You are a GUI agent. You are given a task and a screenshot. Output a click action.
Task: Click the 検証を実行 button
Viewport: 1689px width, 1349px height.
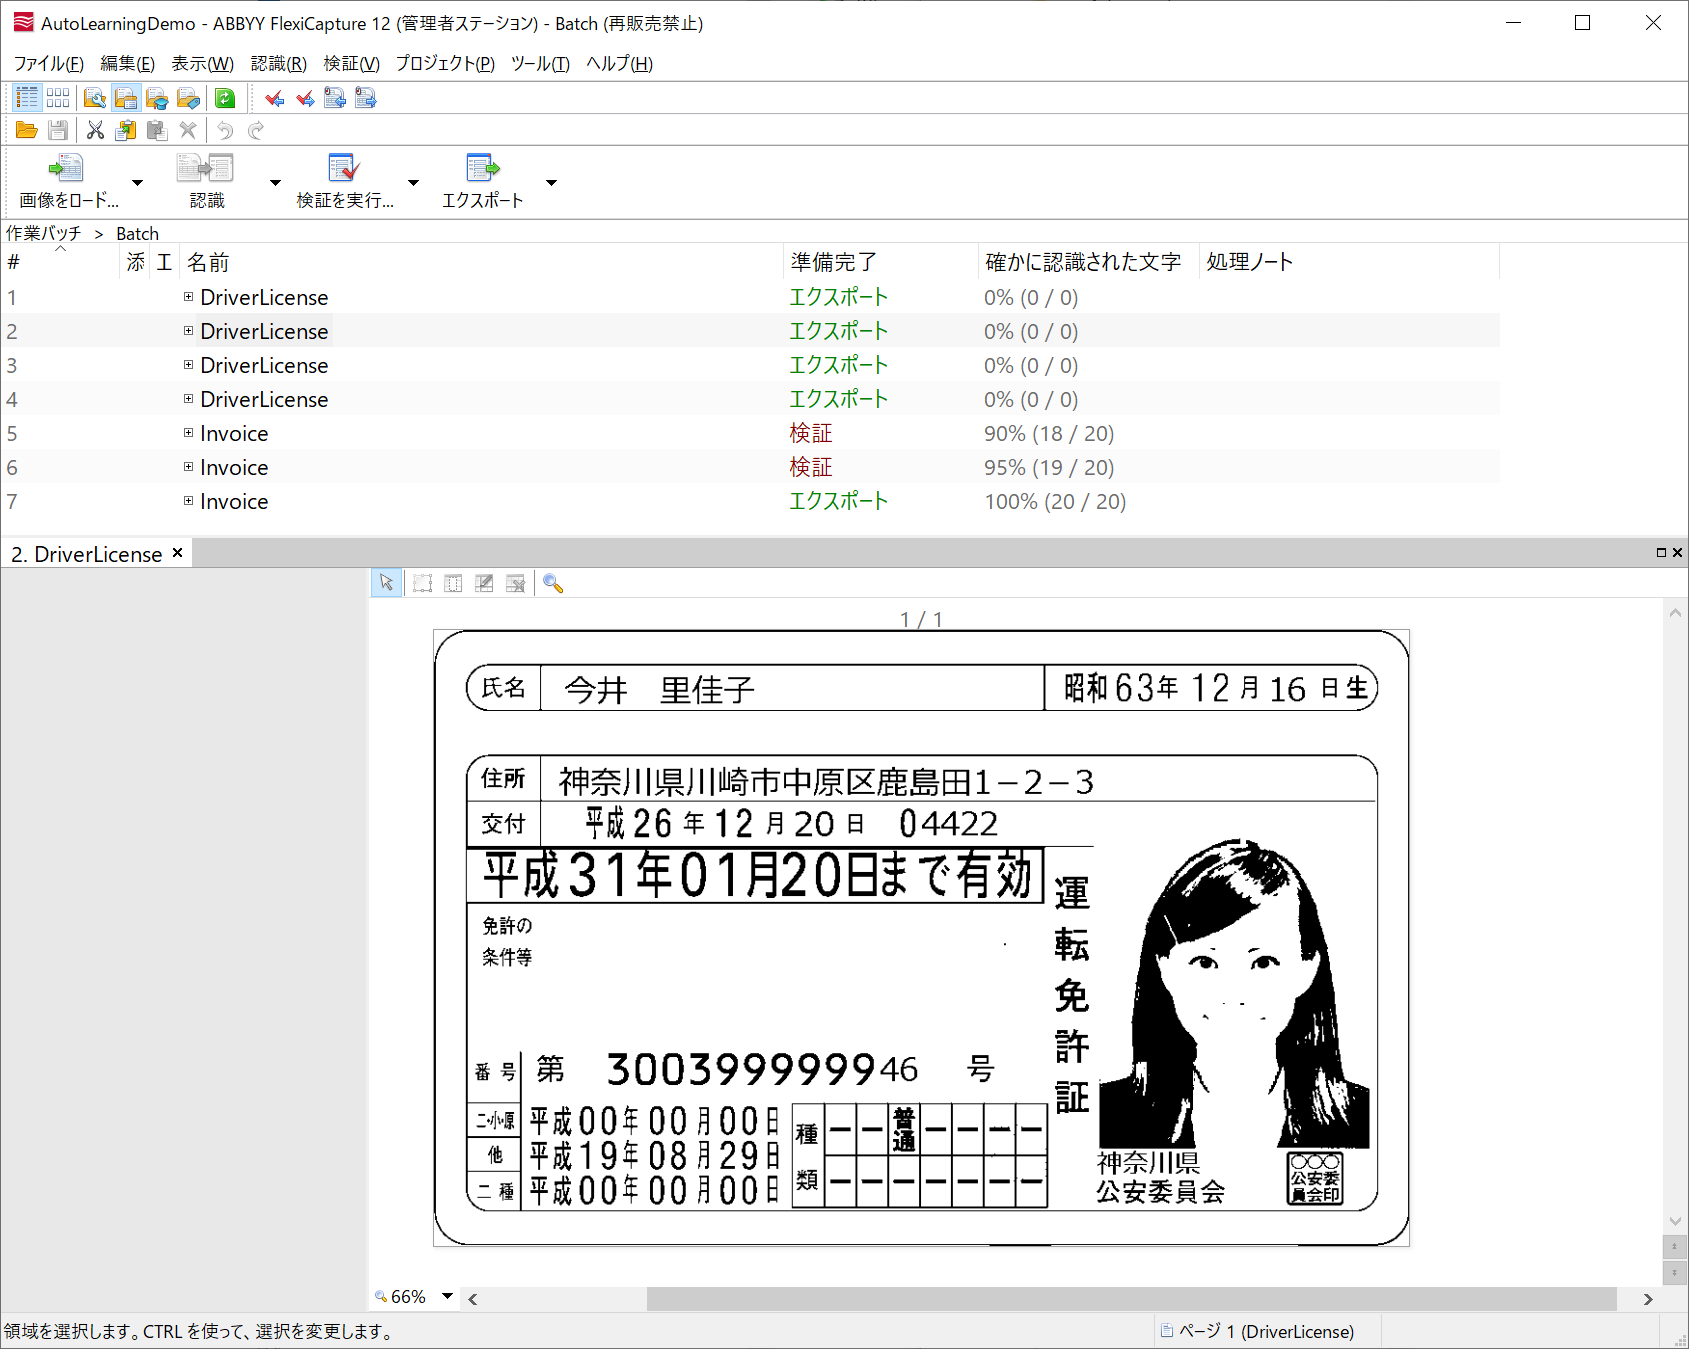(344, 181)
